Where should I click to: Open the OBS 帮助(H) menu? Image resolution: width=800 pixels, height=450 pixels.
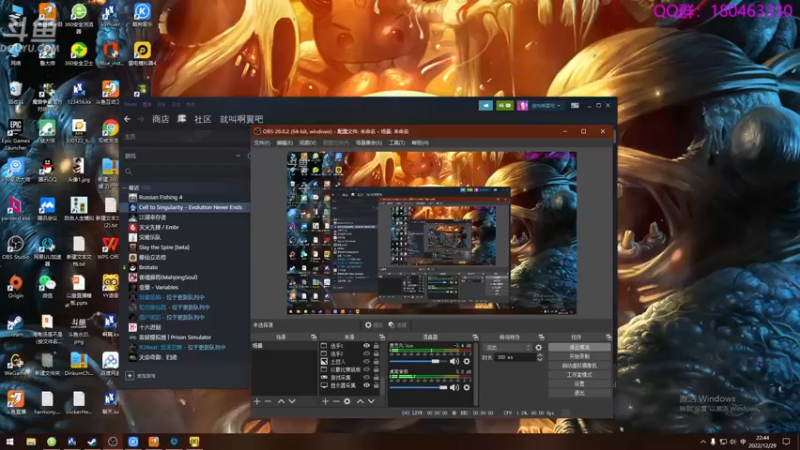point(420,143)
